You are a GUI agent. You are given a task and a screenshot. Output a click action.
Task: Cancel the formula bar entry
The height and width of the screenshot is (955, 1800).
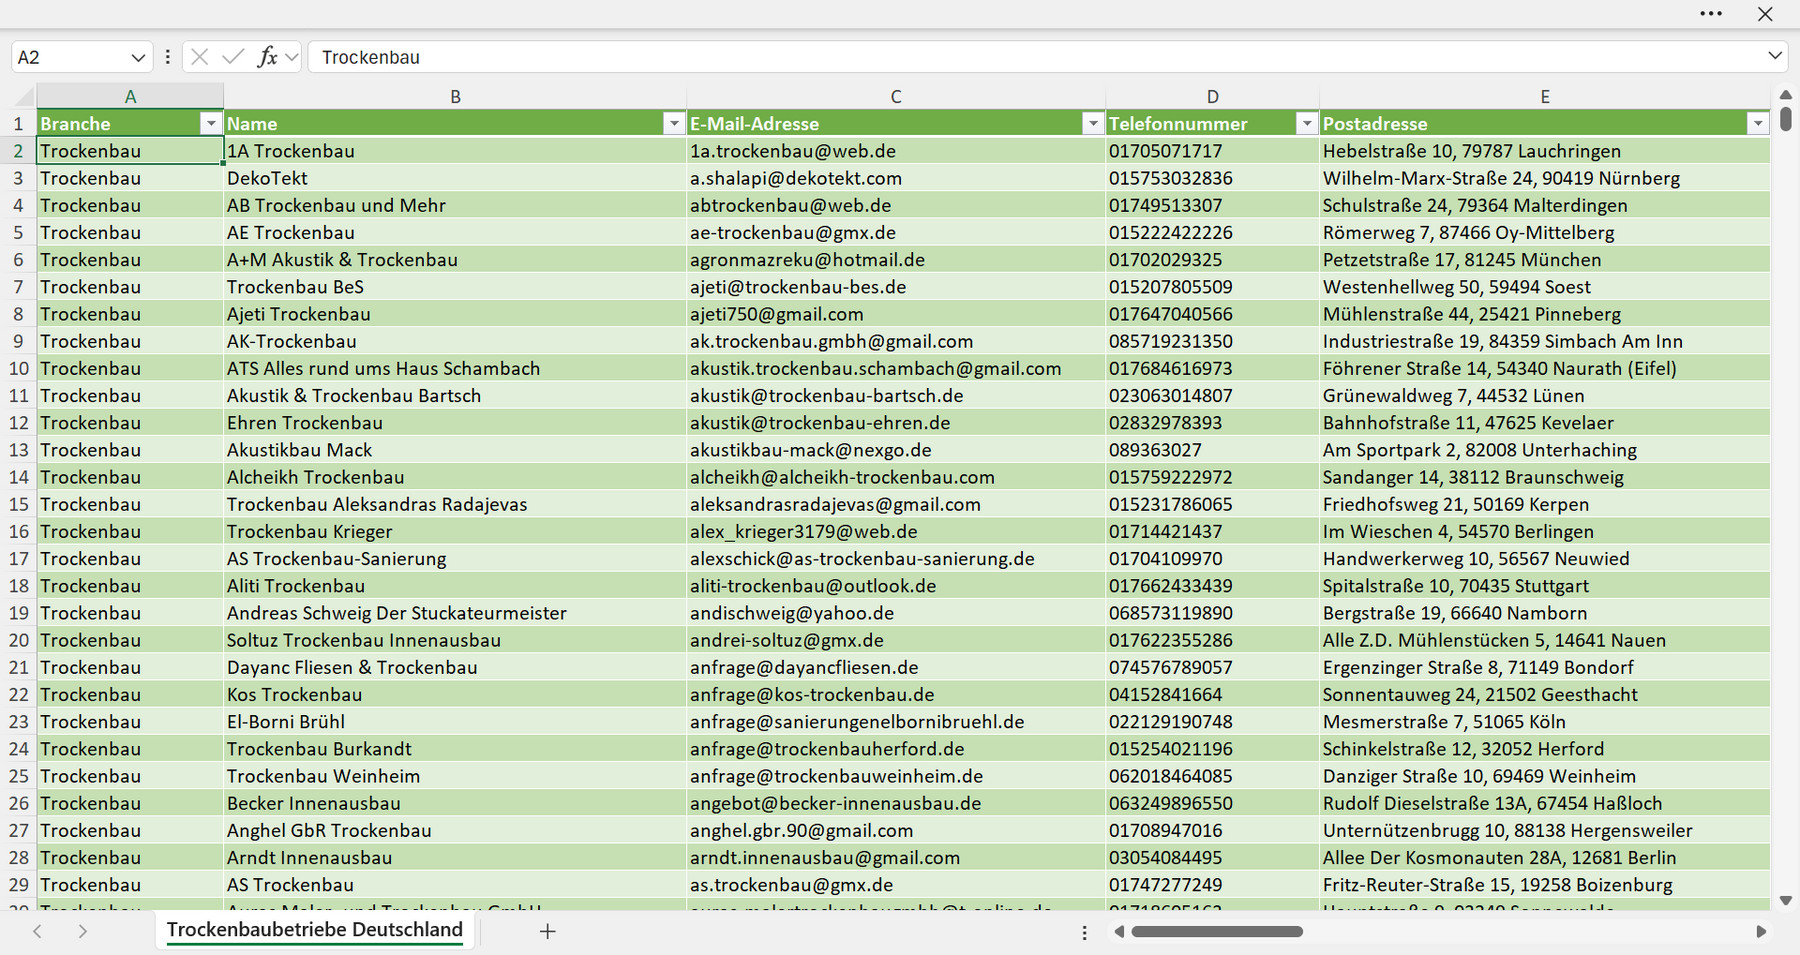[199, 57]
